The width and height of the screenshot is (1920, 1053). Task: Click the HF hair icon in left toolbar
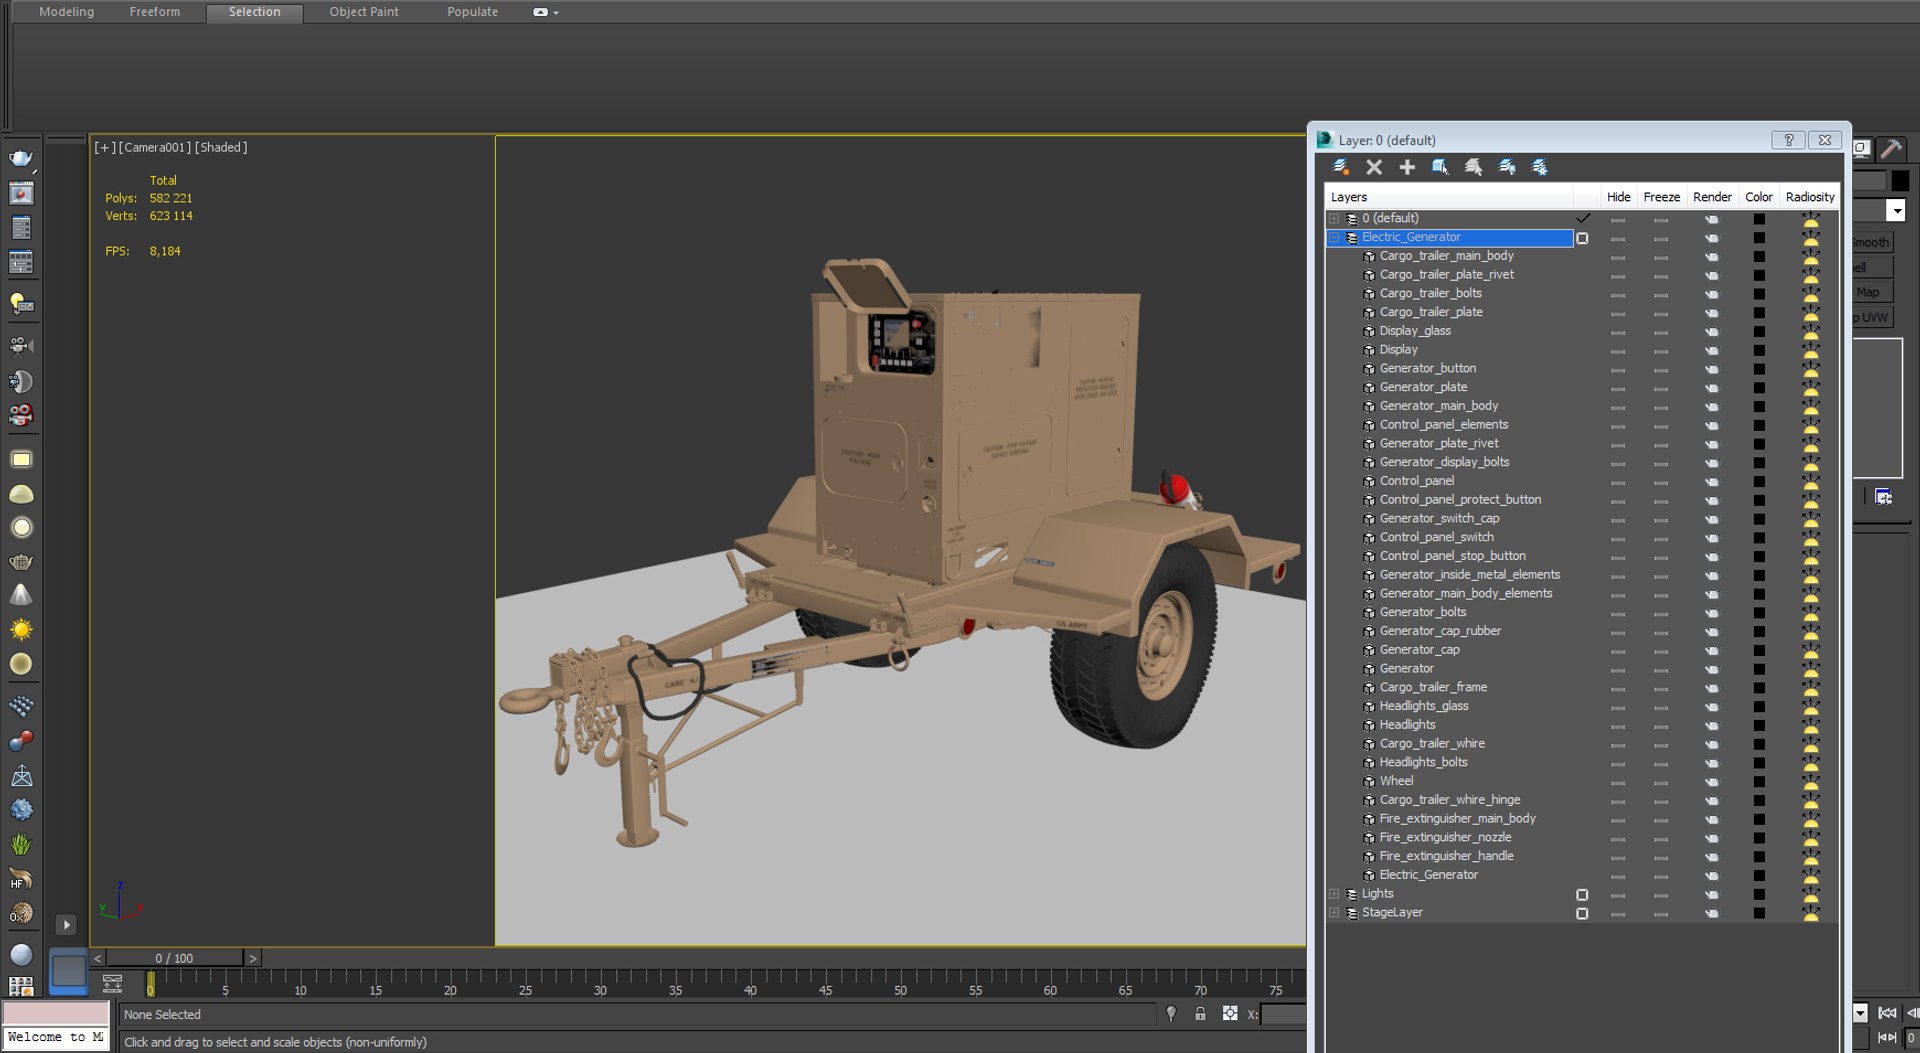click(21, 879)
